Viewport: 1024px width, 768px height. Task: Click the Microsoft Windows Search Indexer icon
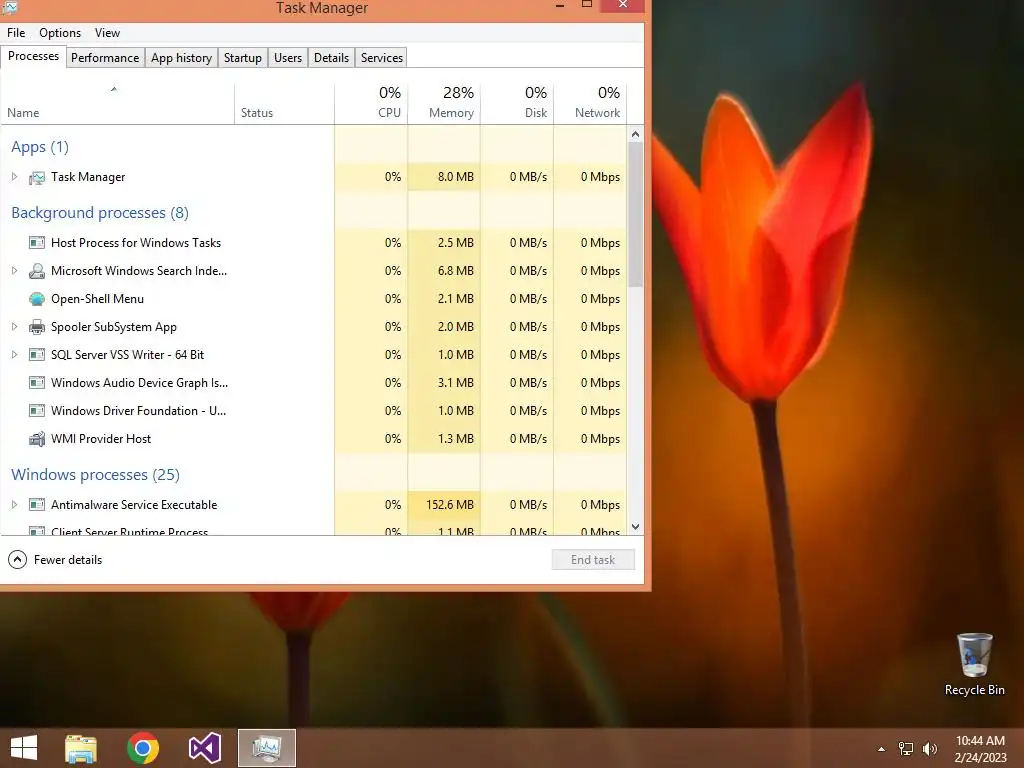pyautogui.click(x=37, y=271)
